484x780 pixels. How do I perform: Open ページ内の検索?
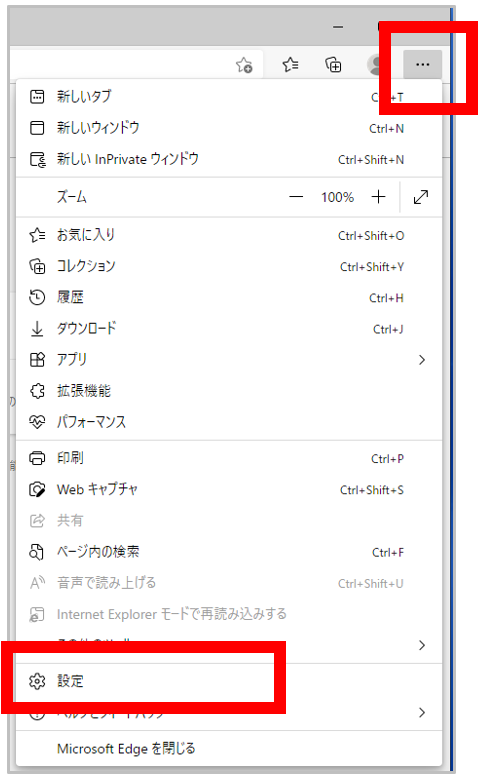pos(229,552)
